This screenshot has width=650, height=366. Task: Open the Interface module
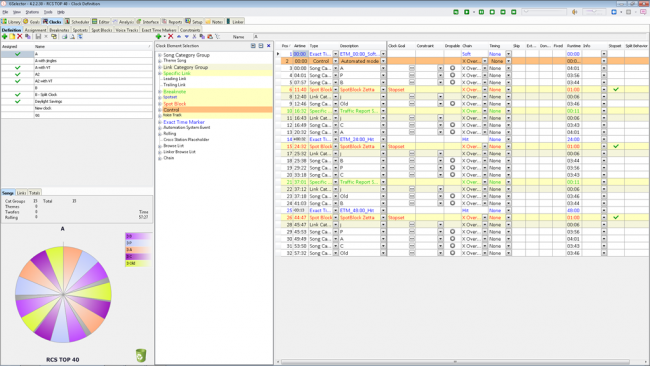point(148,22)
